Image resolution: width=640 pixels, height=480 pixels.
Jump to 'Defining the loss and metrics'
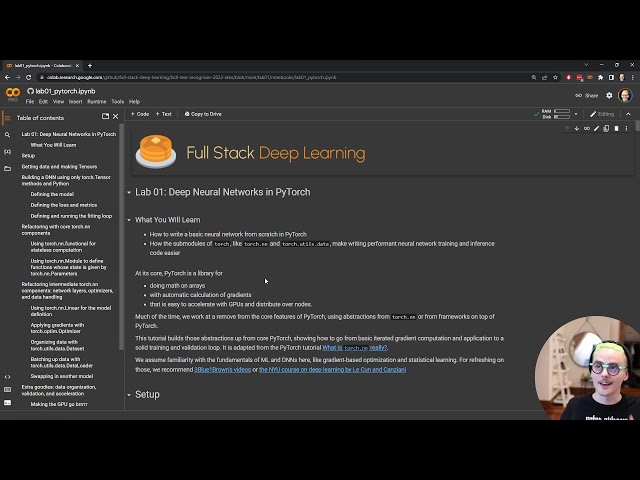click(64, 205)
